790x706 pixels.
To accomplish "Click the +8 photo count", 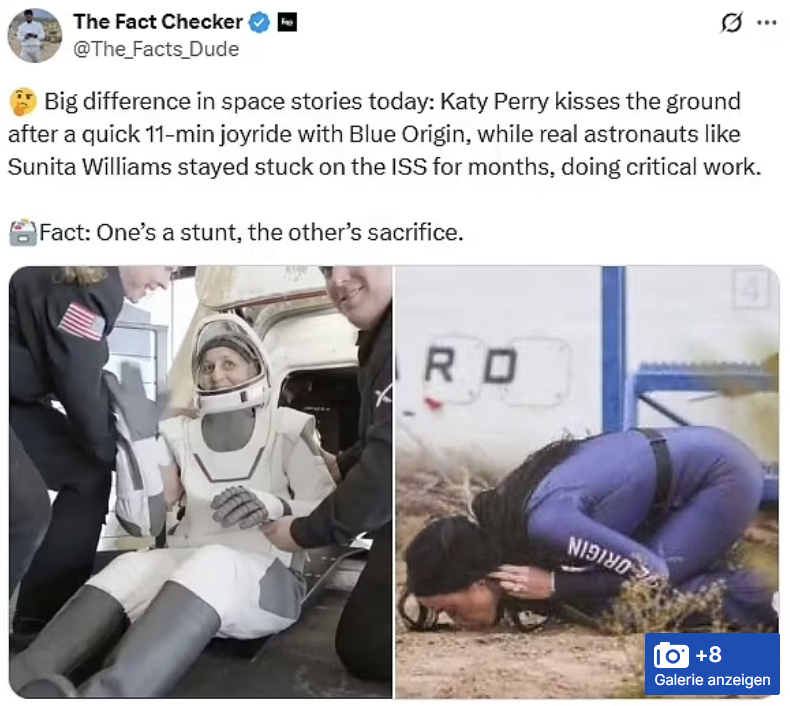I will click(708, 655).
